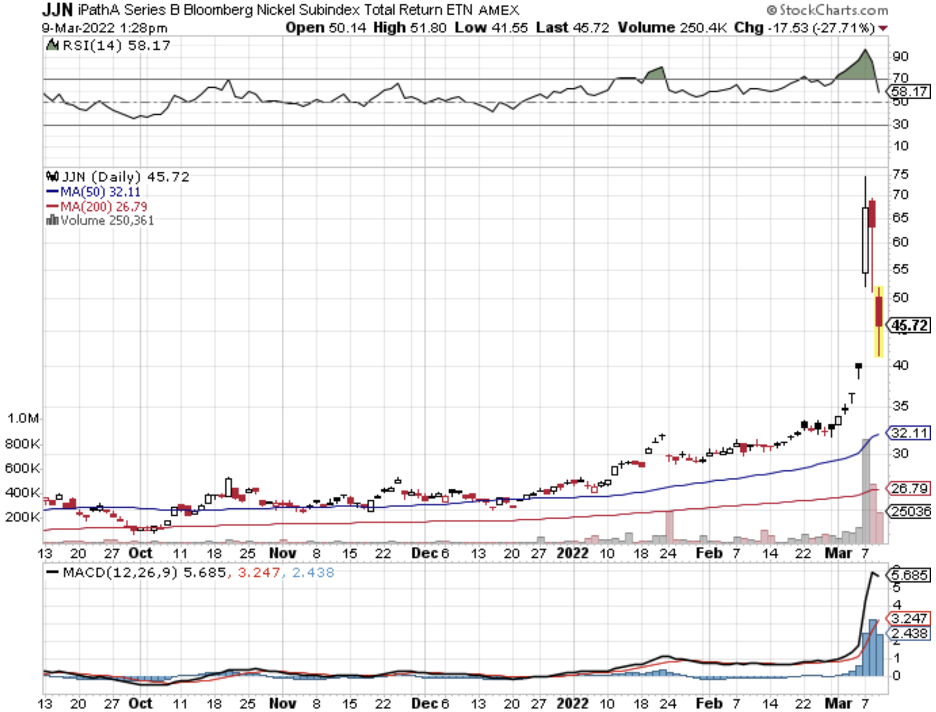
Task: Click the blue 2.438 MACD histogram value
Action: 313,572
